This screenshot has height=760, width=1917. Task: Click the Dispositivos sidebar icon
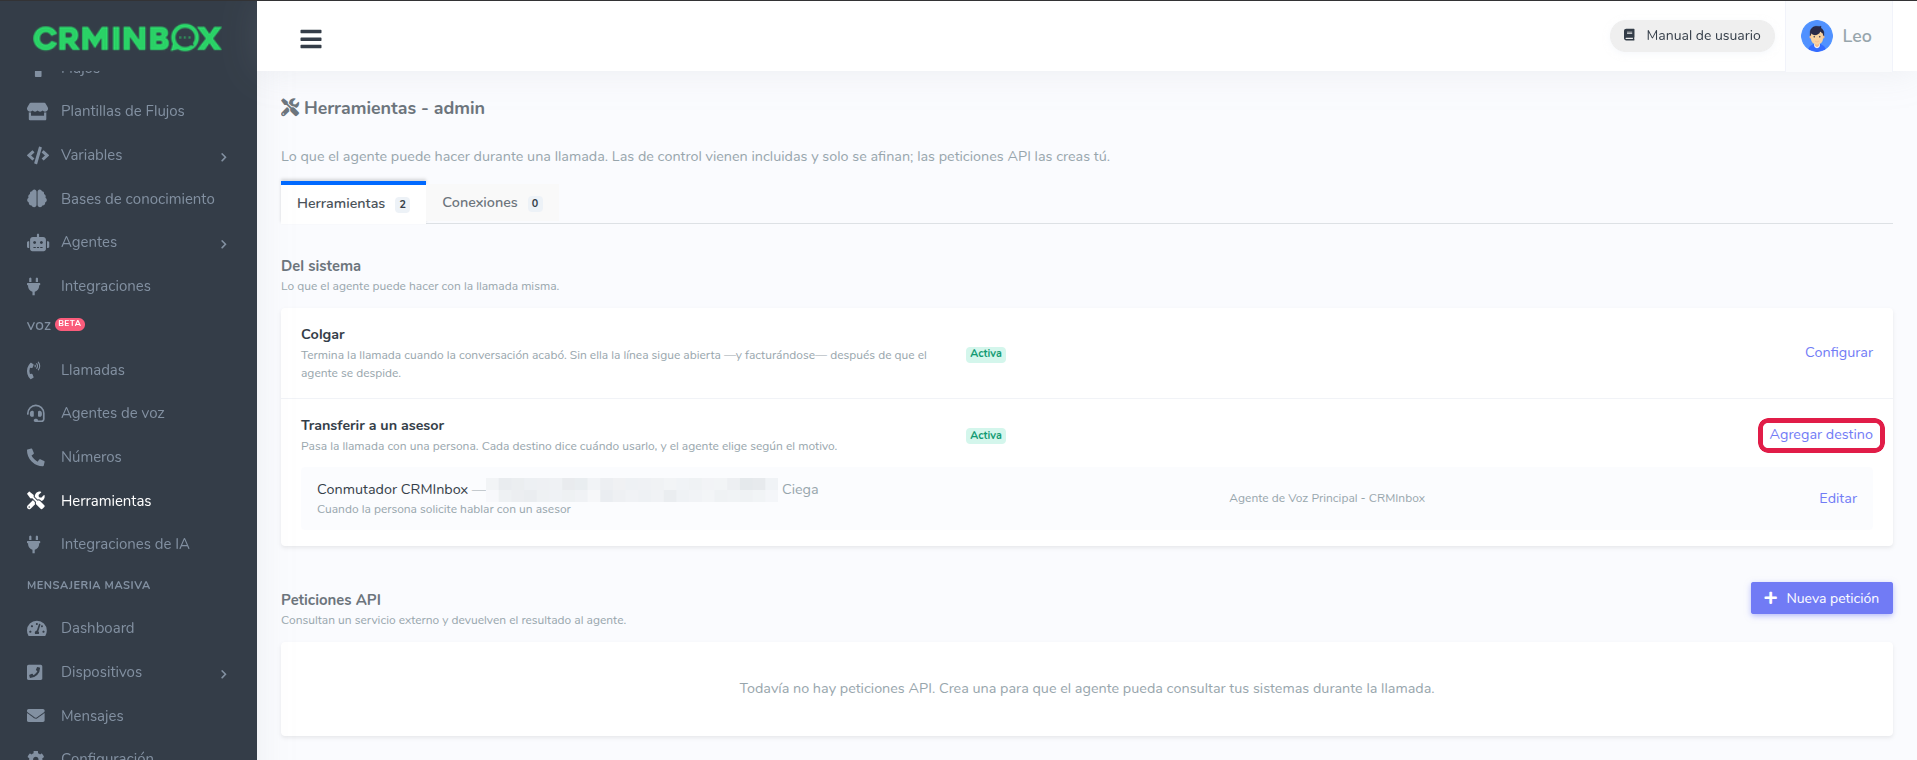click(35, 672)
